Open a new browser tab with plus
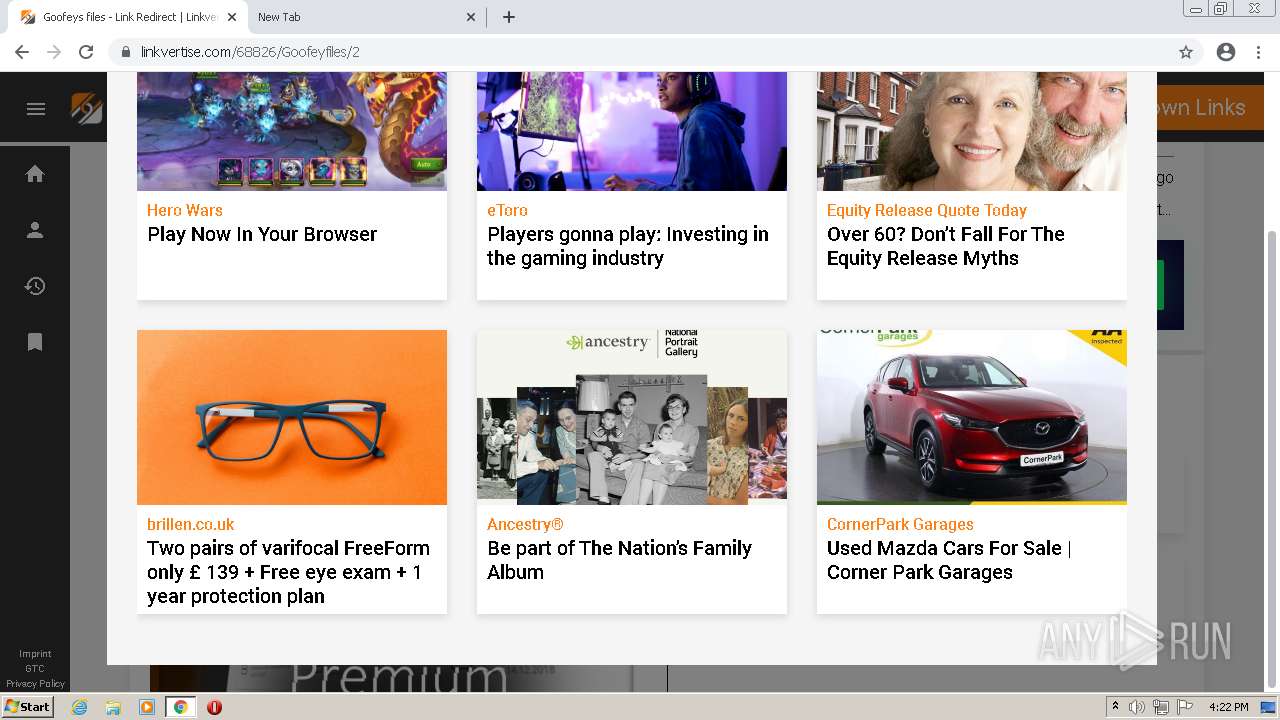1280x720 pixels. pyautogui.click(x=509, y=17)
